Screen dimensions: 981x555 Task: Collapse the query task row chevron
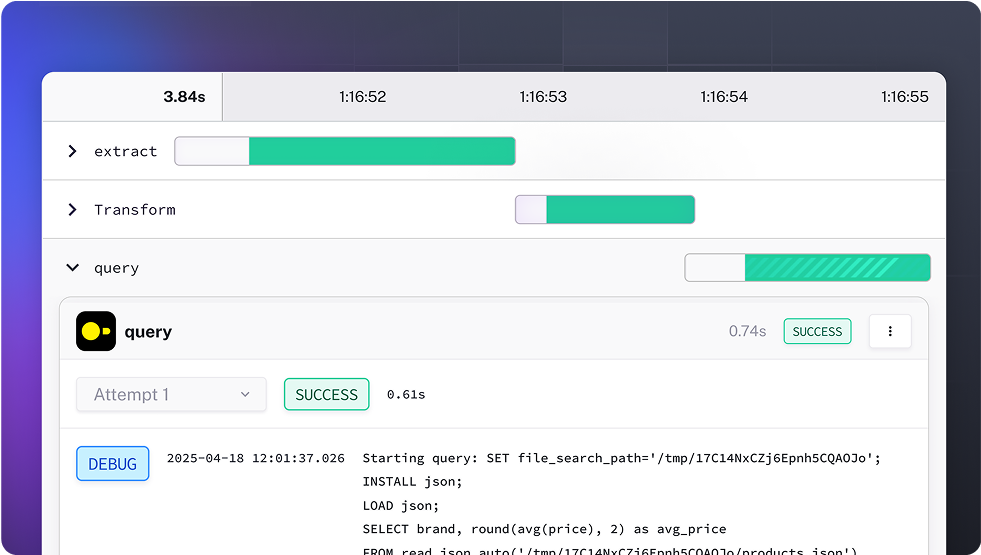click(x=72, y=268)
